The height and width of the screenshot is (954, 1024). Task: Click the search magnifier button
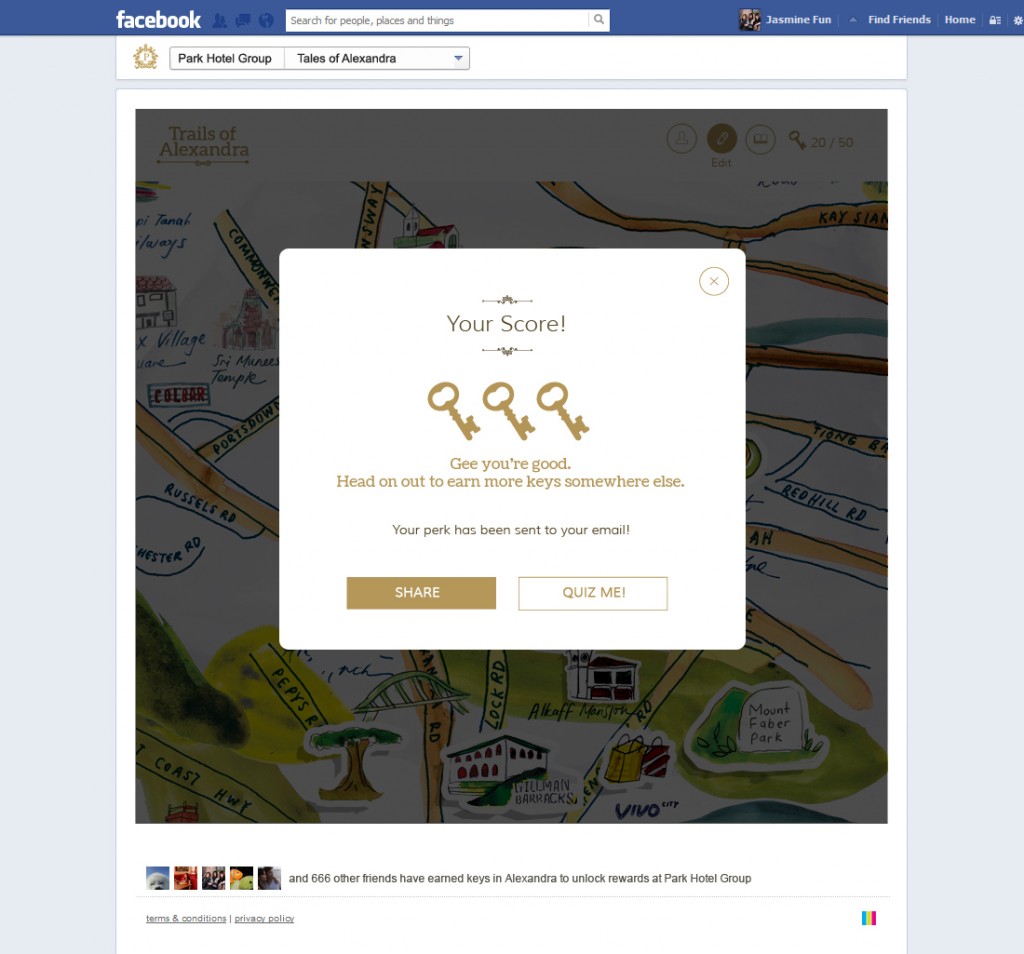point(599,20)
